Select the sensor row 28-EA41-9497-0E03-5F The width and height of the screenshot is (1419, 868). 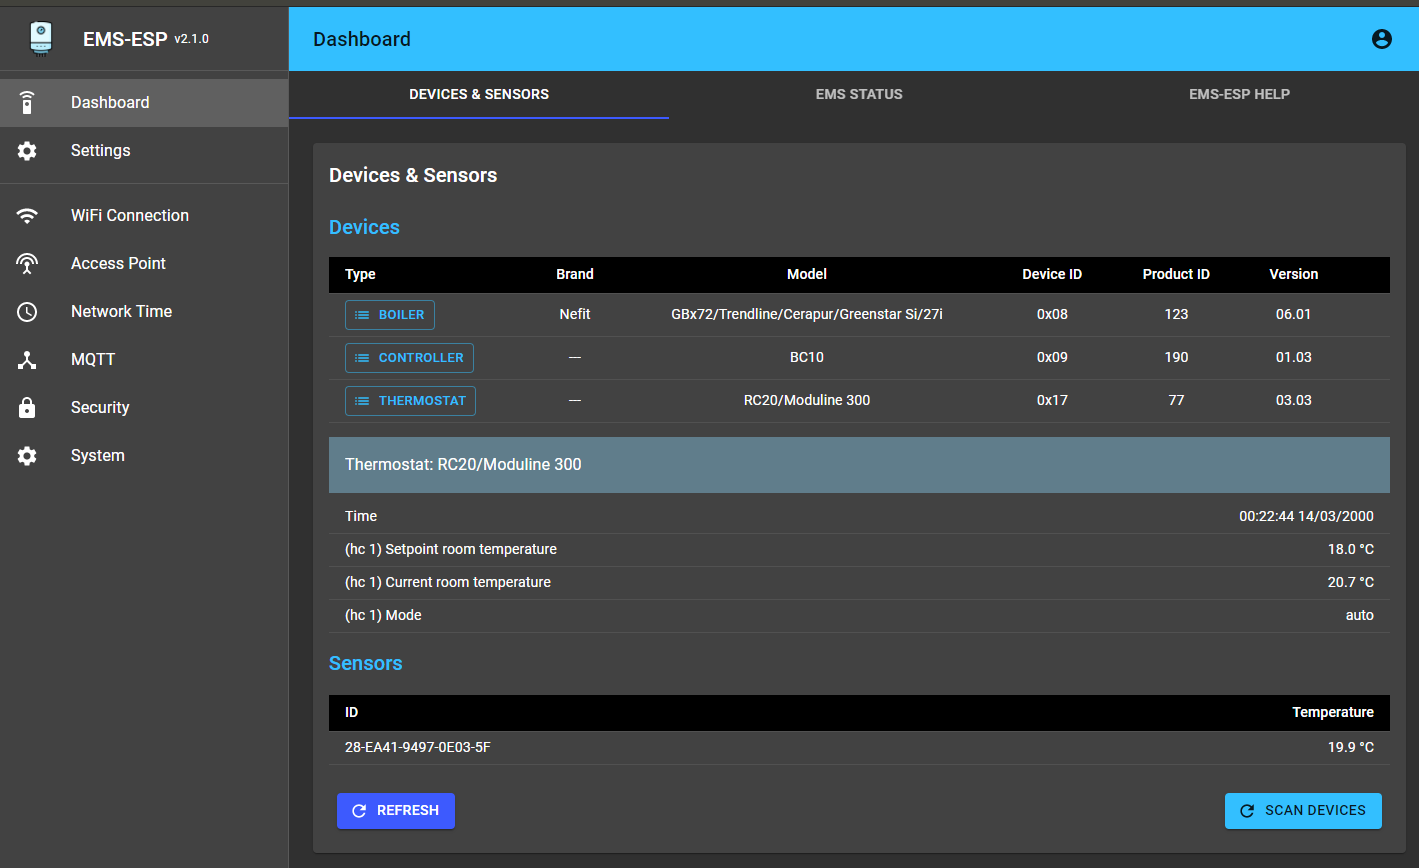pos(858,747)
